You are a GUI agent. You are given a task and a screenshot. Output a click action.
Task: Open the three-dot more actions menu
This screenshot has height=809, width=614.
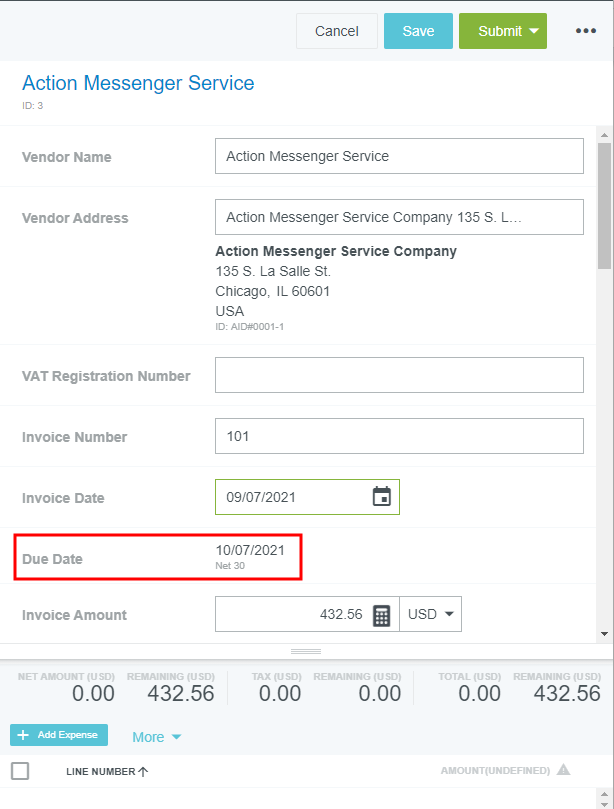(585, 31)
